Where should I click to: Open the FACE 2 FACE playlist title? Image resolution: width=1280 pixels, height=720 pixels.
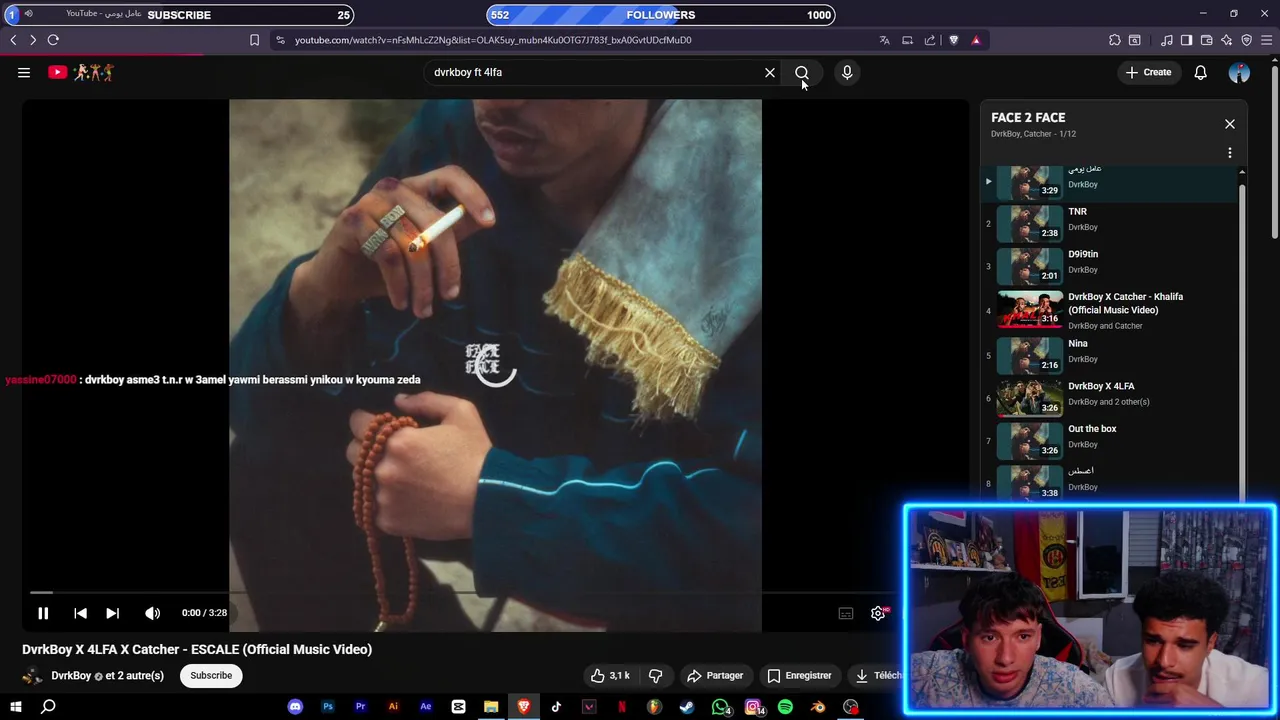pyautogui.click(x=1028, y=117)
